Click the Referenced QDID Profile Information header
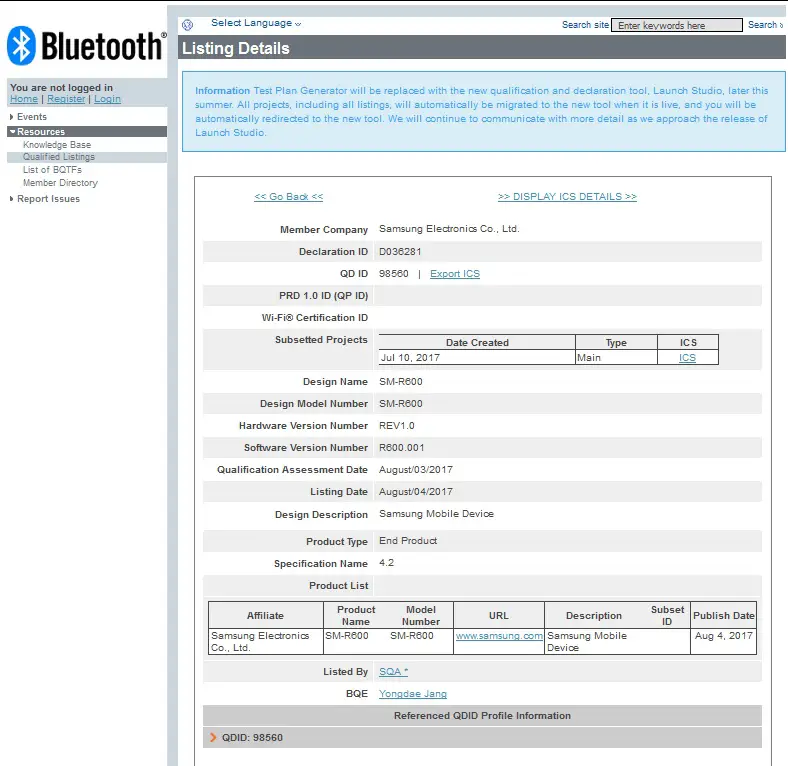788x766 pixels. (x=482, y=716)
